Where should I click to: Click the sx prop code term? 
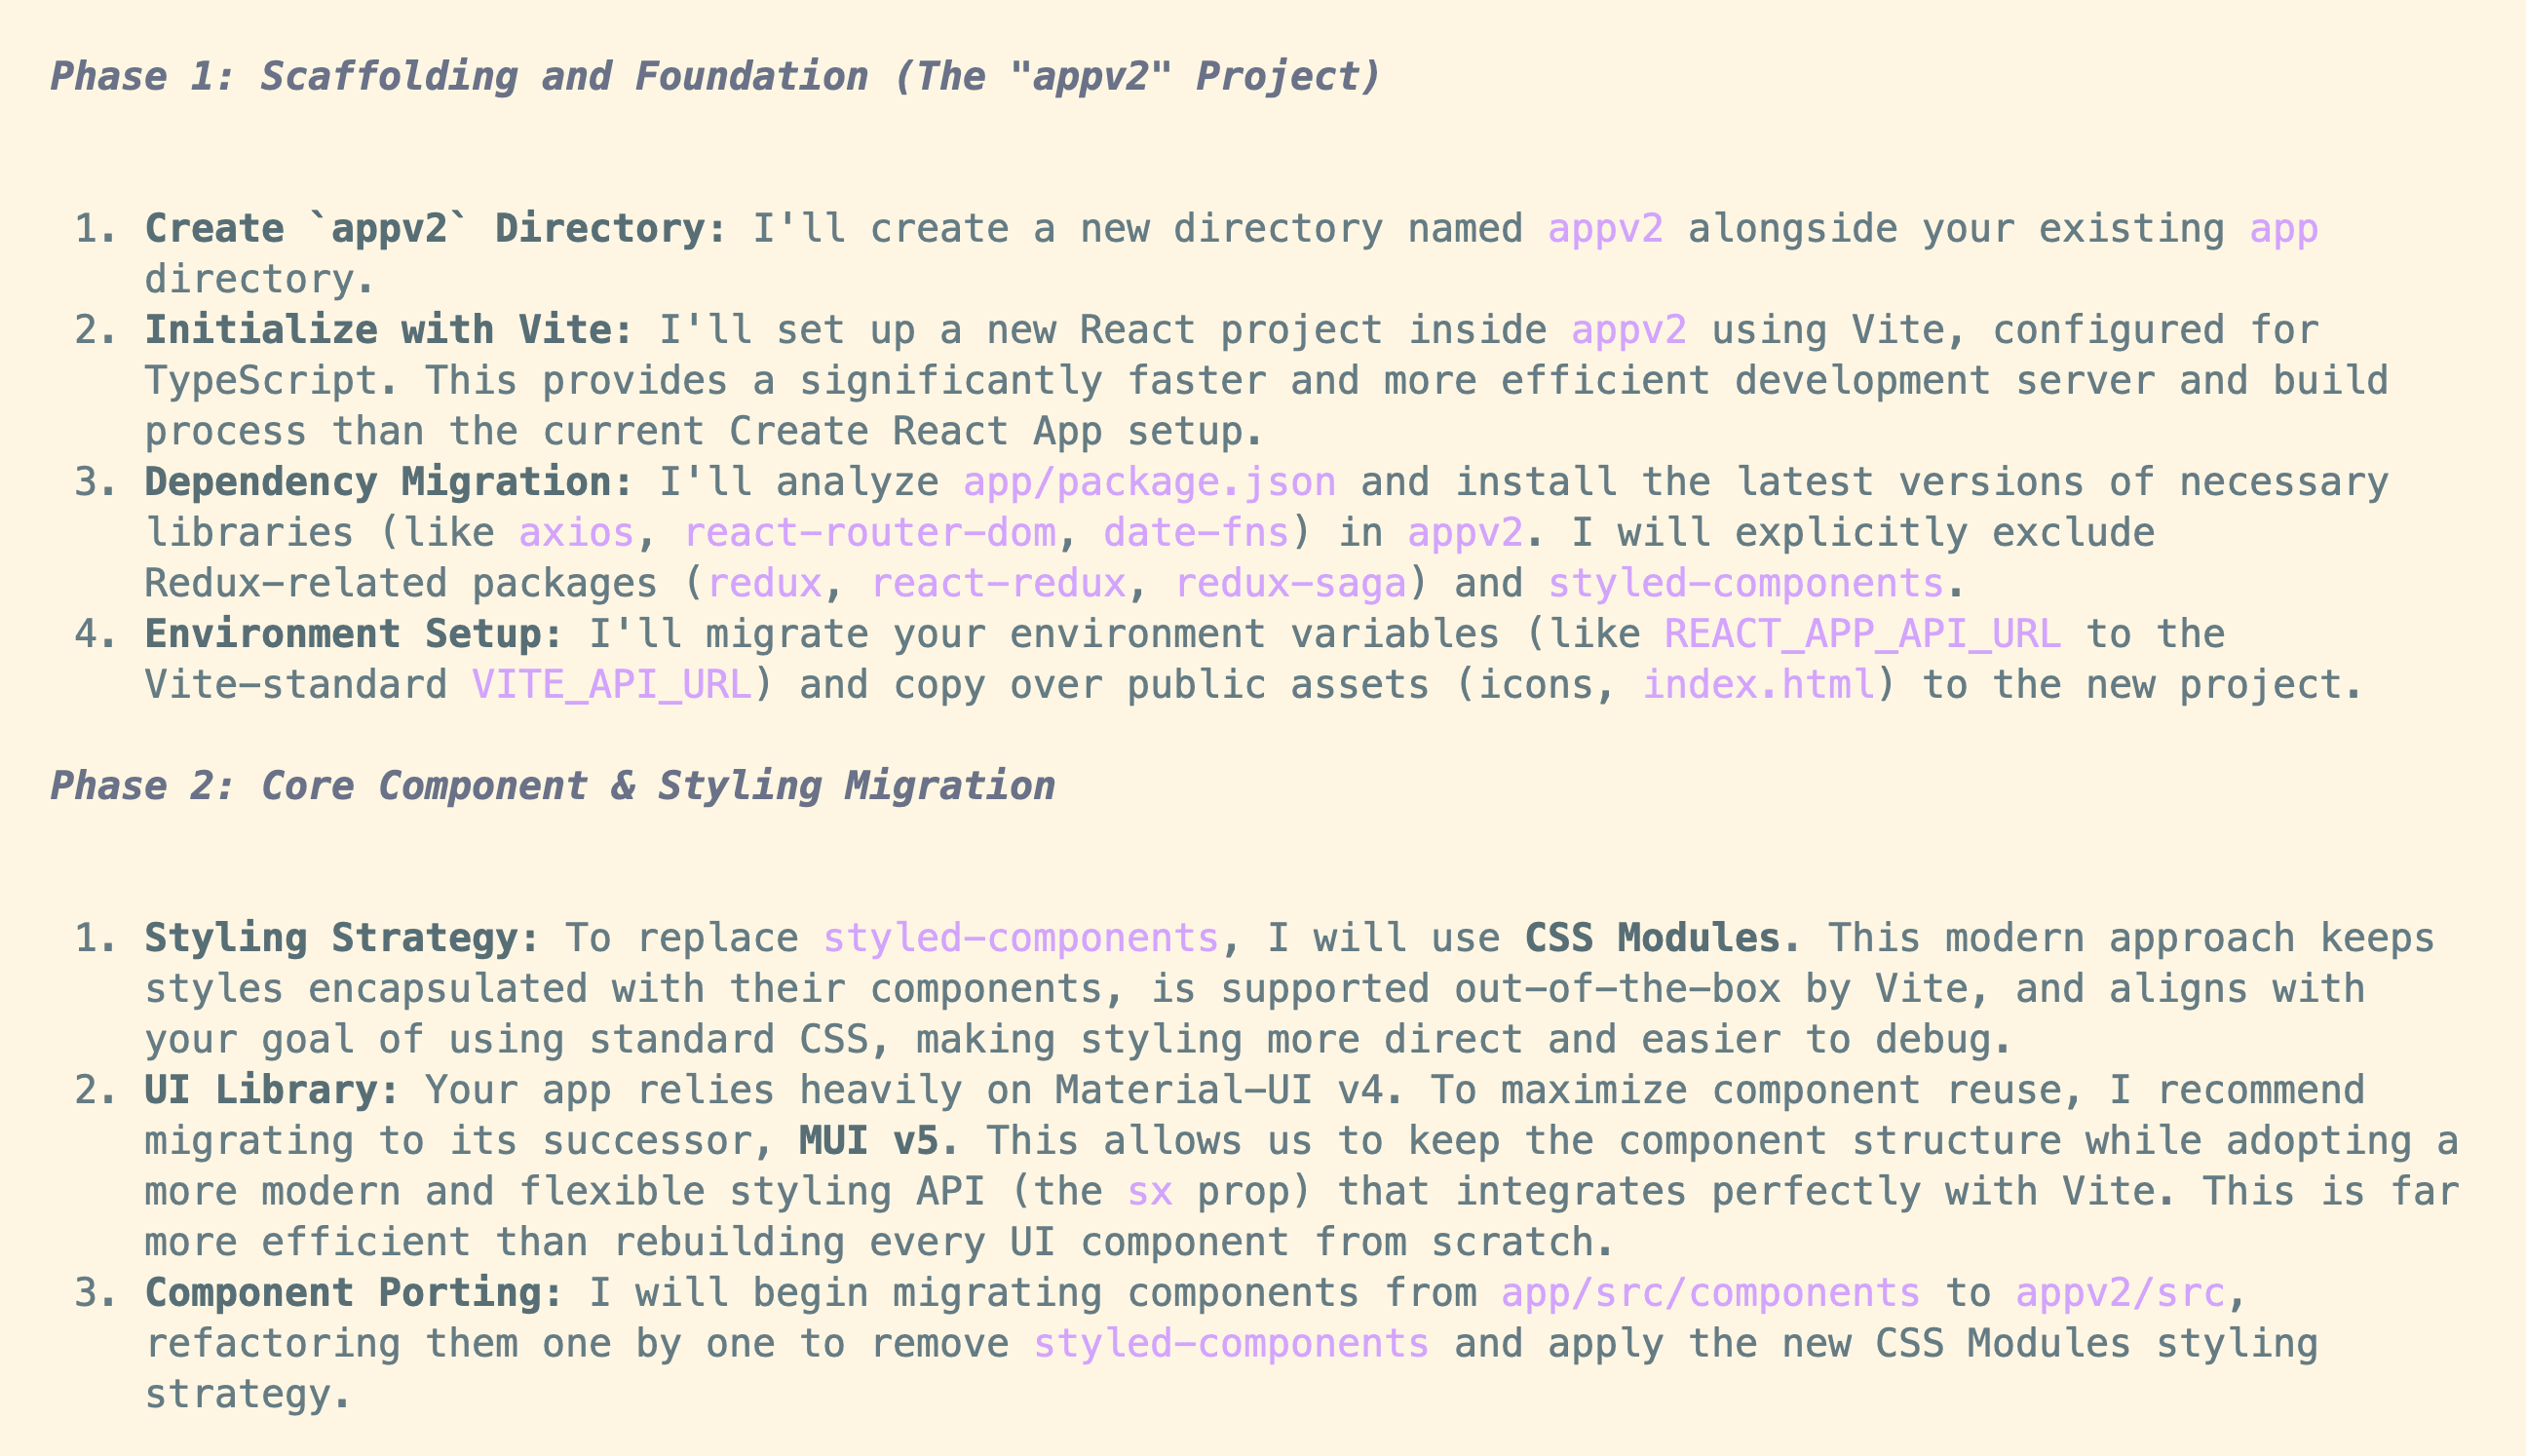pyautogui.click(x=1150, y=1192)
